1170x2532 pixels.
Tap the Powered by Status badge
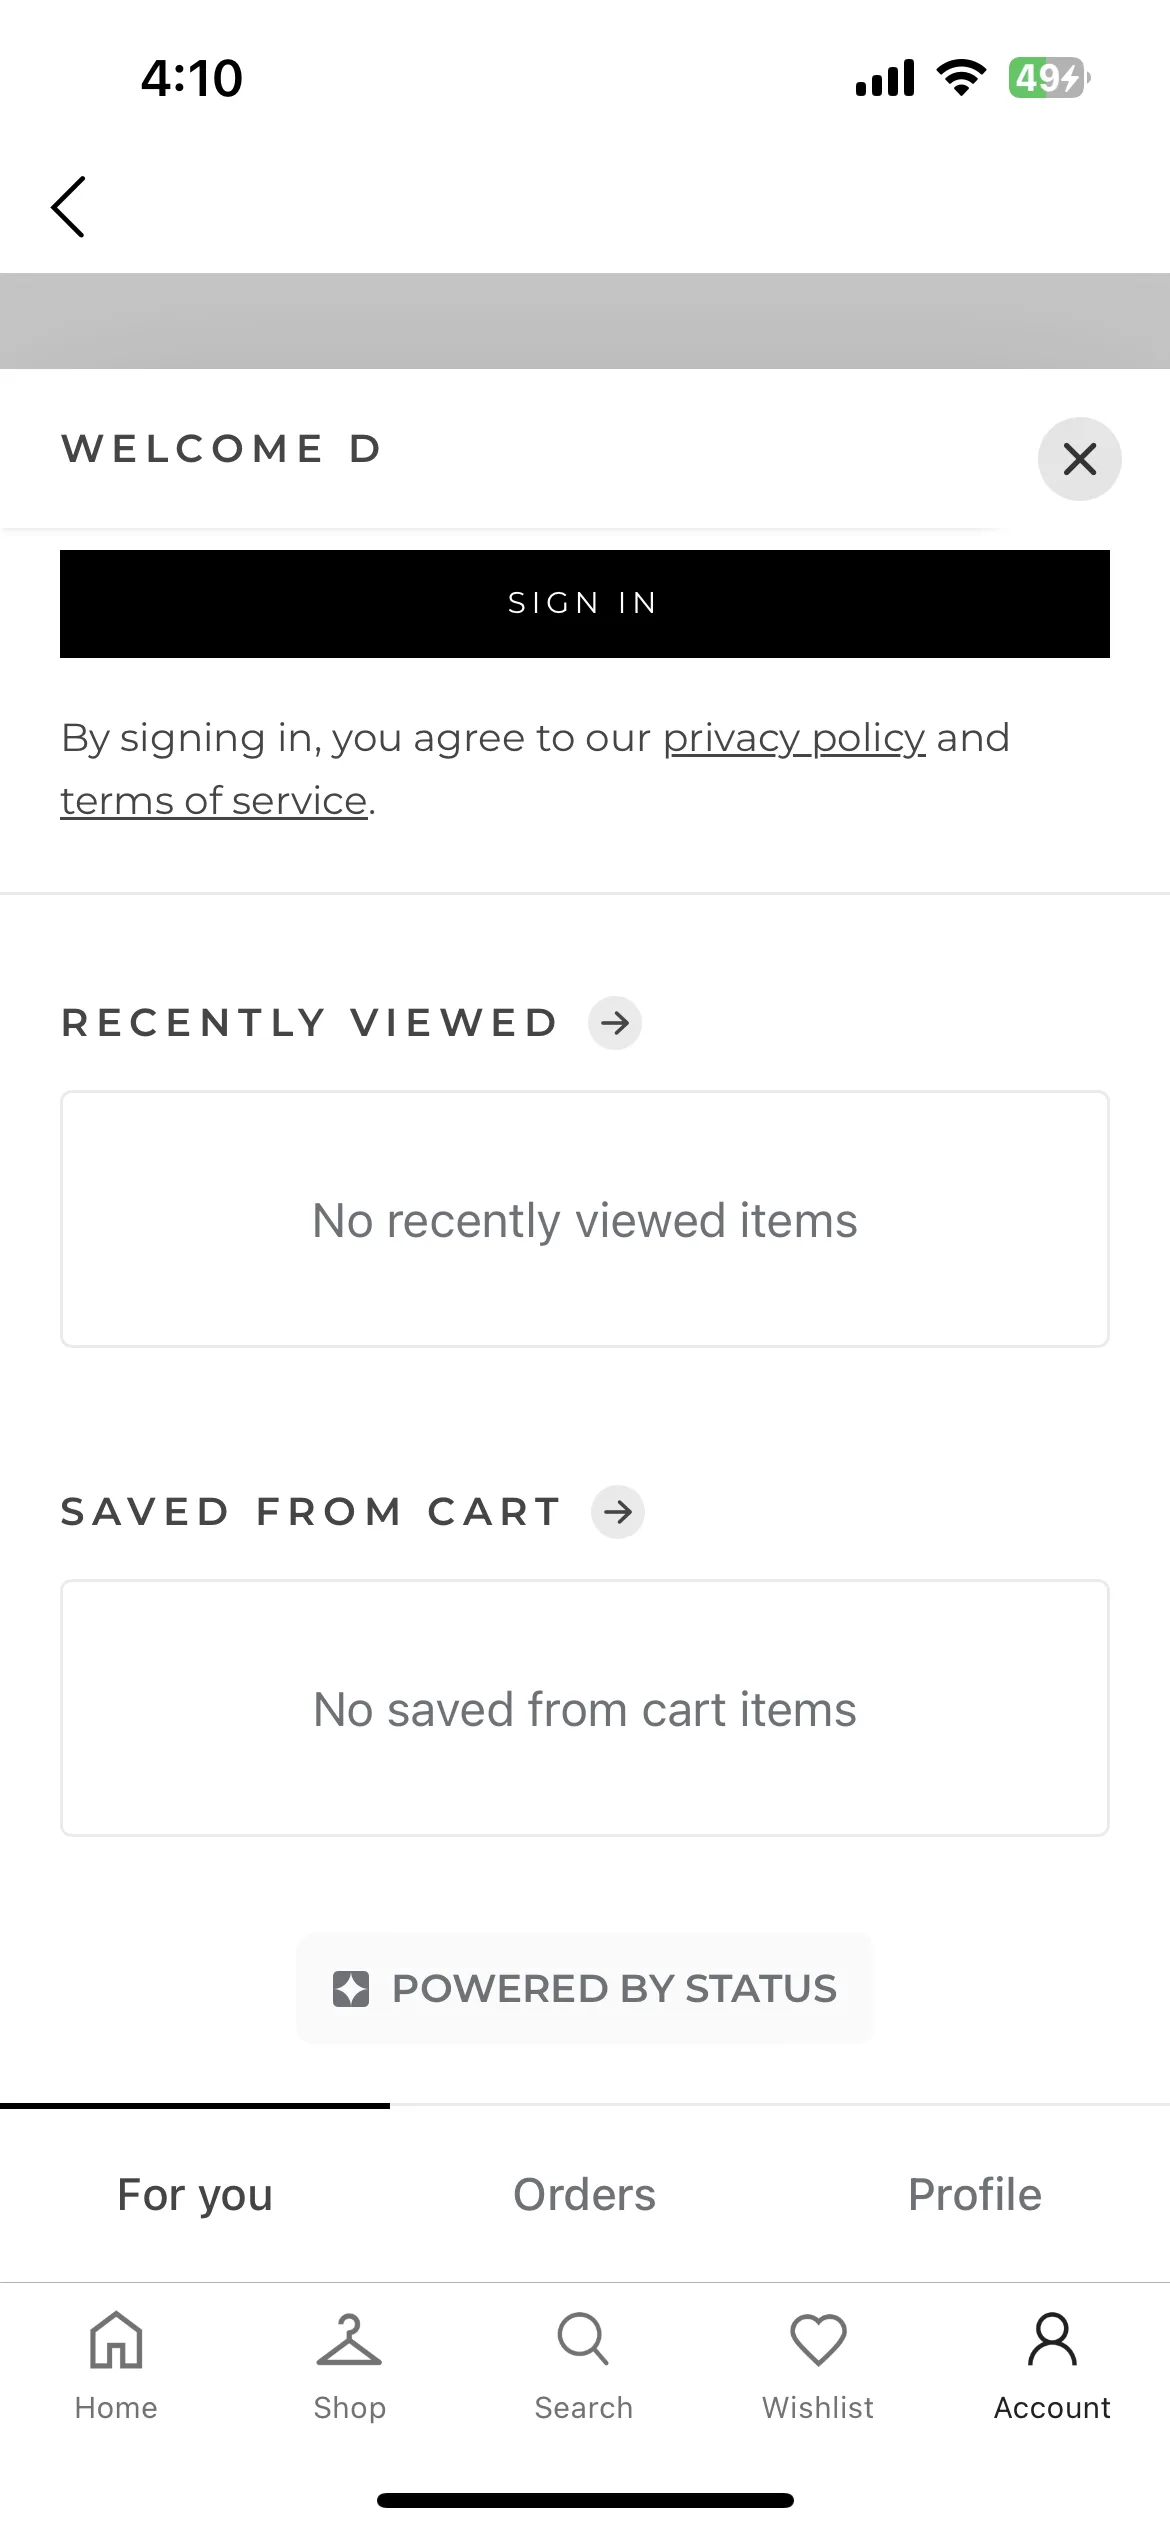585,1989
